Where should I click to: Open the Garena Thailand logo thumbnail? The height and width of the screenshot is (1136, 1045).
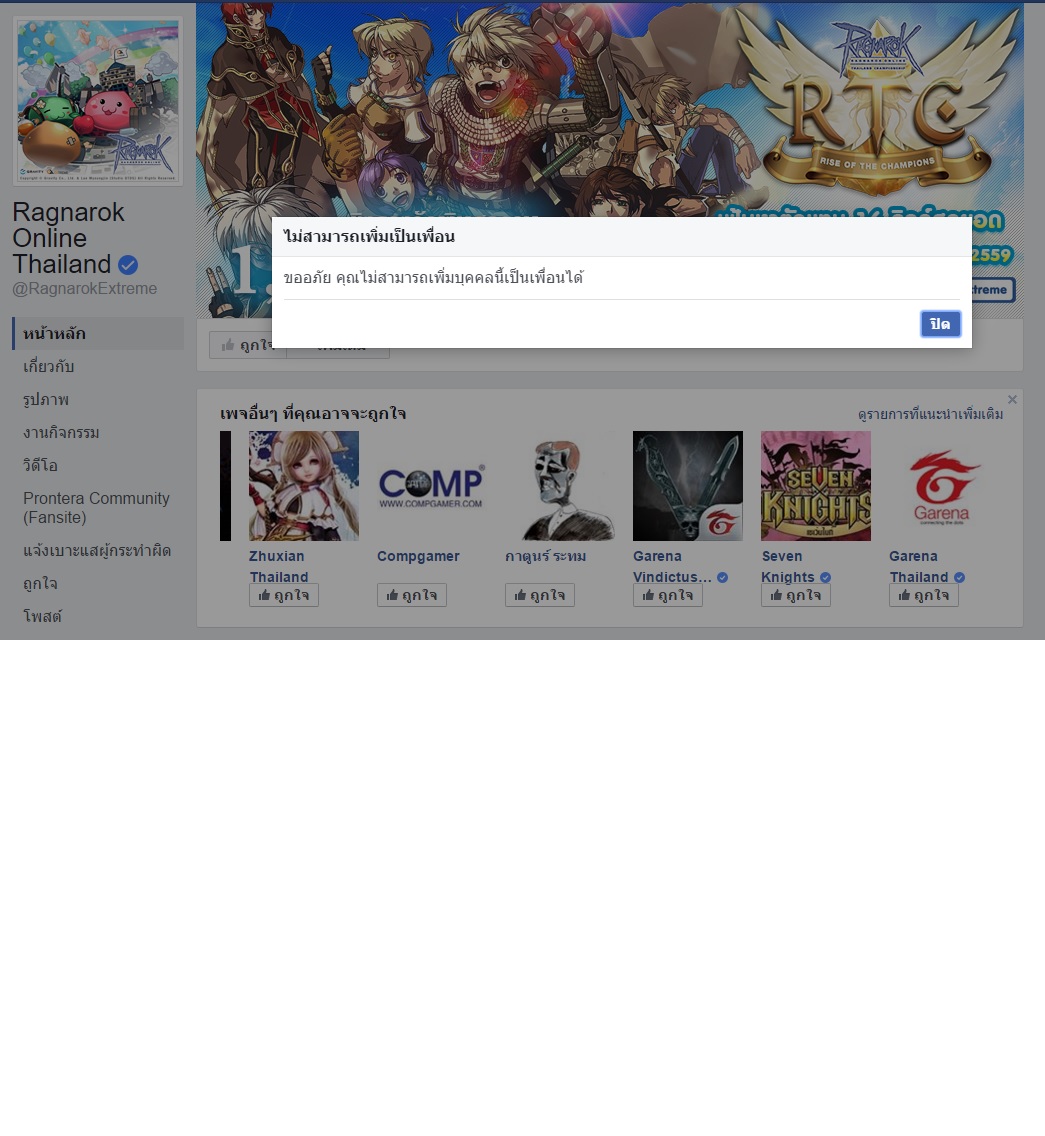[x=944, y=485]
